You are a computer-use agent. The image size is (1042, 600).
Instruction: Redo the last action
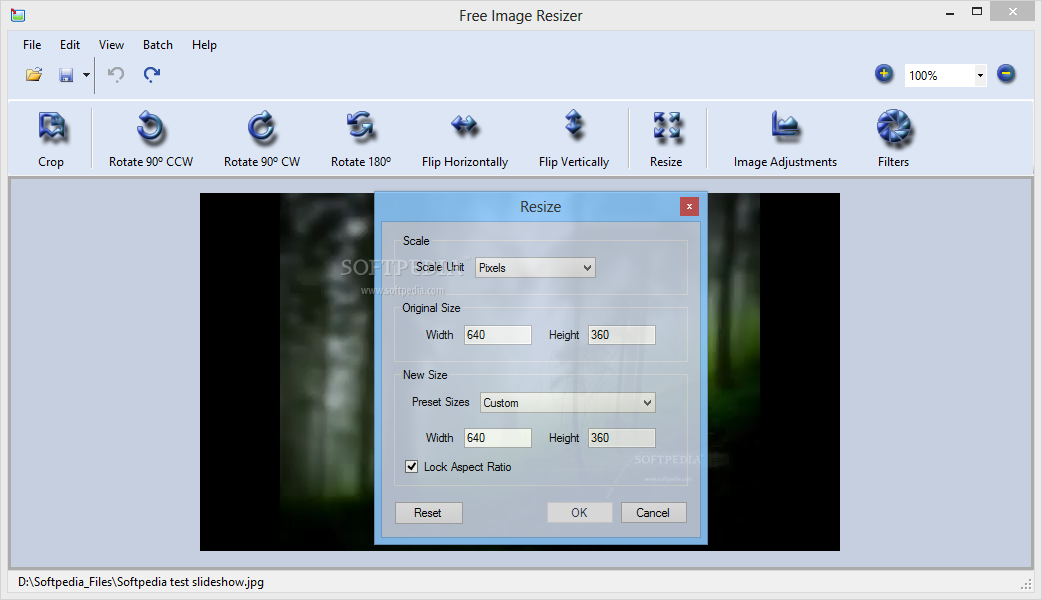152,74
